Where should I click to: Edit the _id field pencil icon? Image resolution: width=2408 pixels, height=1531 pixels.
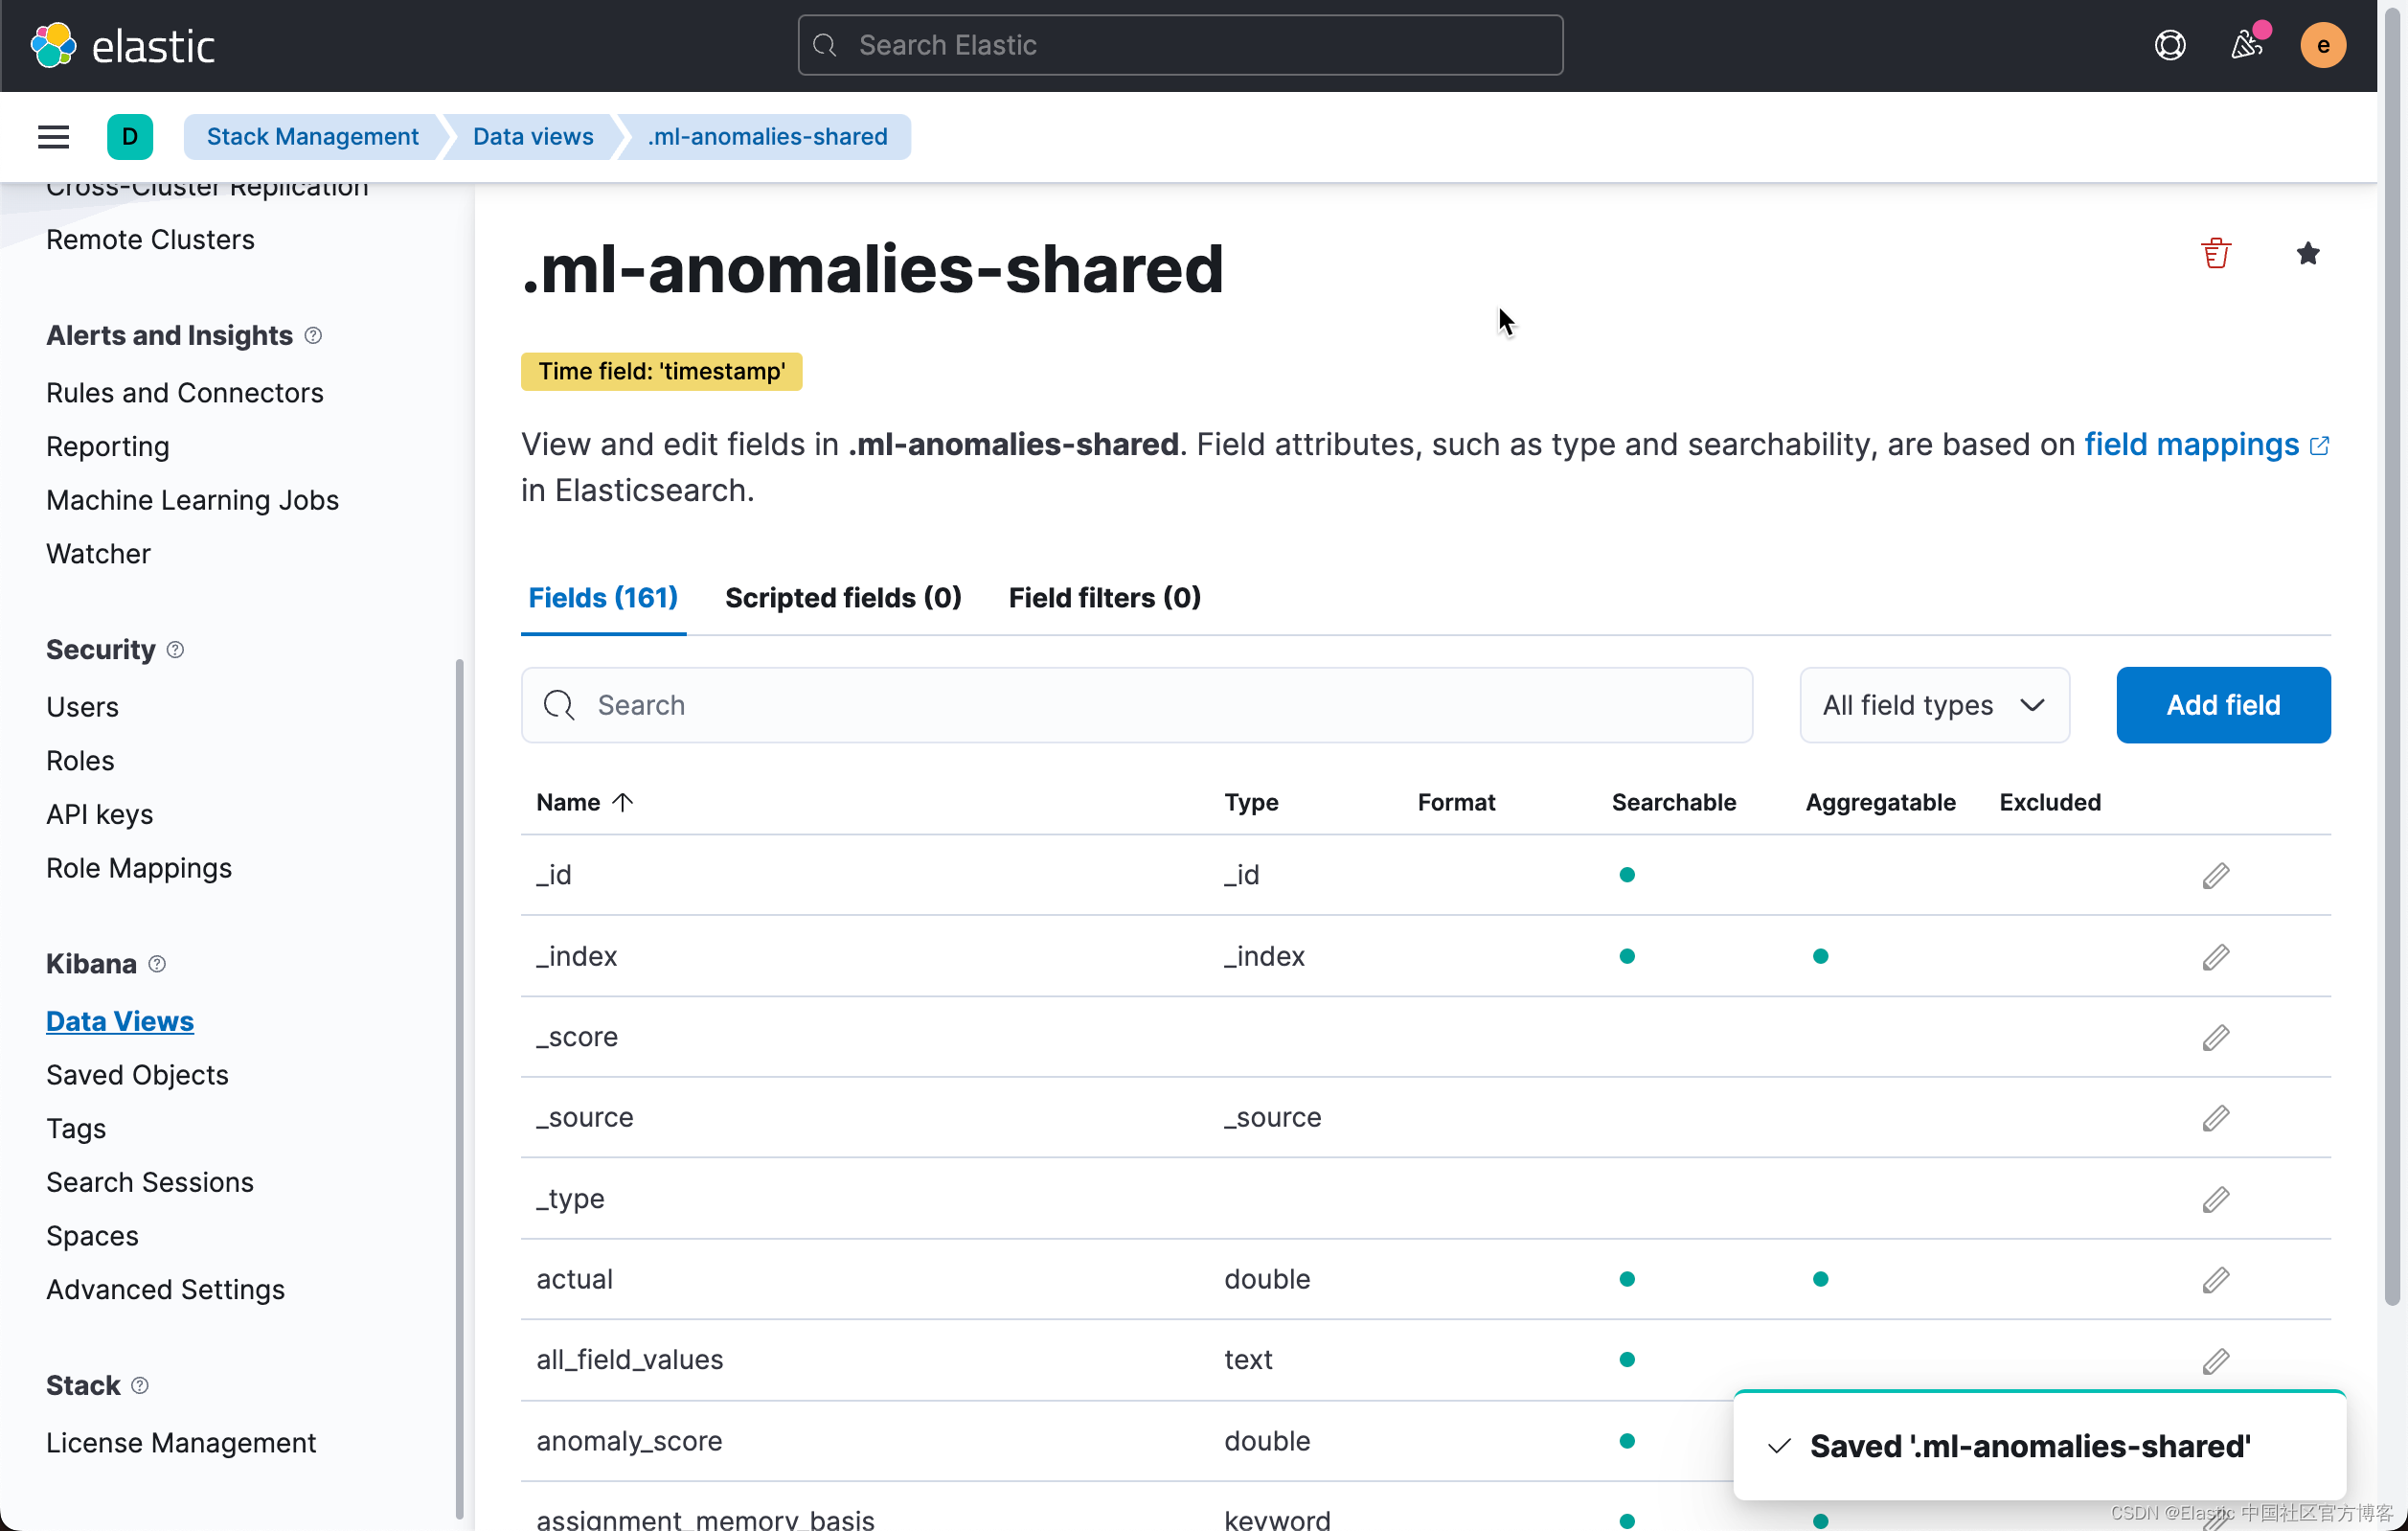coord(2215,875)
